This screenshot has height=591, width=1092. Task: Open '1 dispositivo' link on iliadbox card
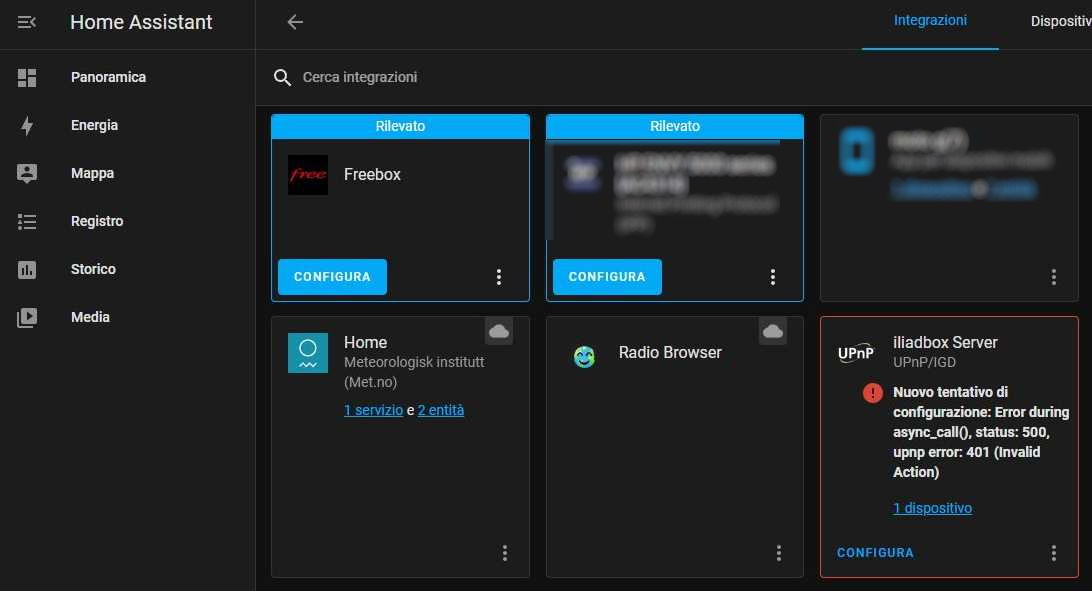click(x=932, y=508)
